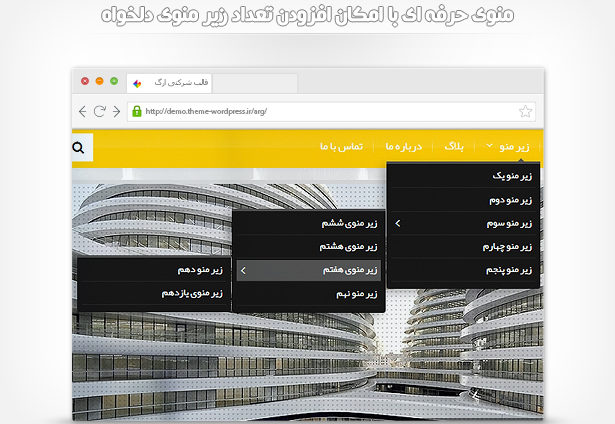
Task: Click the tab's colorful favicon
Action: coord(137,82)
